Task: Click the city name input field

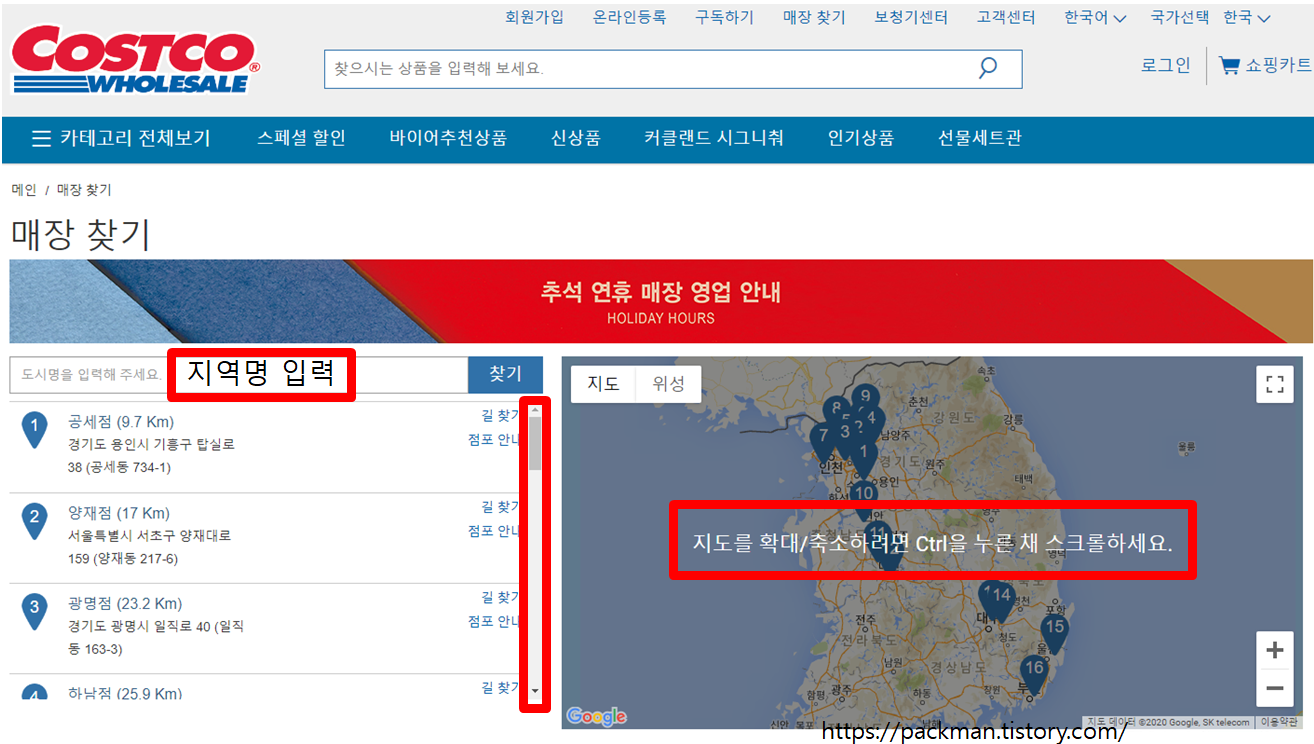Action: pos(239,375)
